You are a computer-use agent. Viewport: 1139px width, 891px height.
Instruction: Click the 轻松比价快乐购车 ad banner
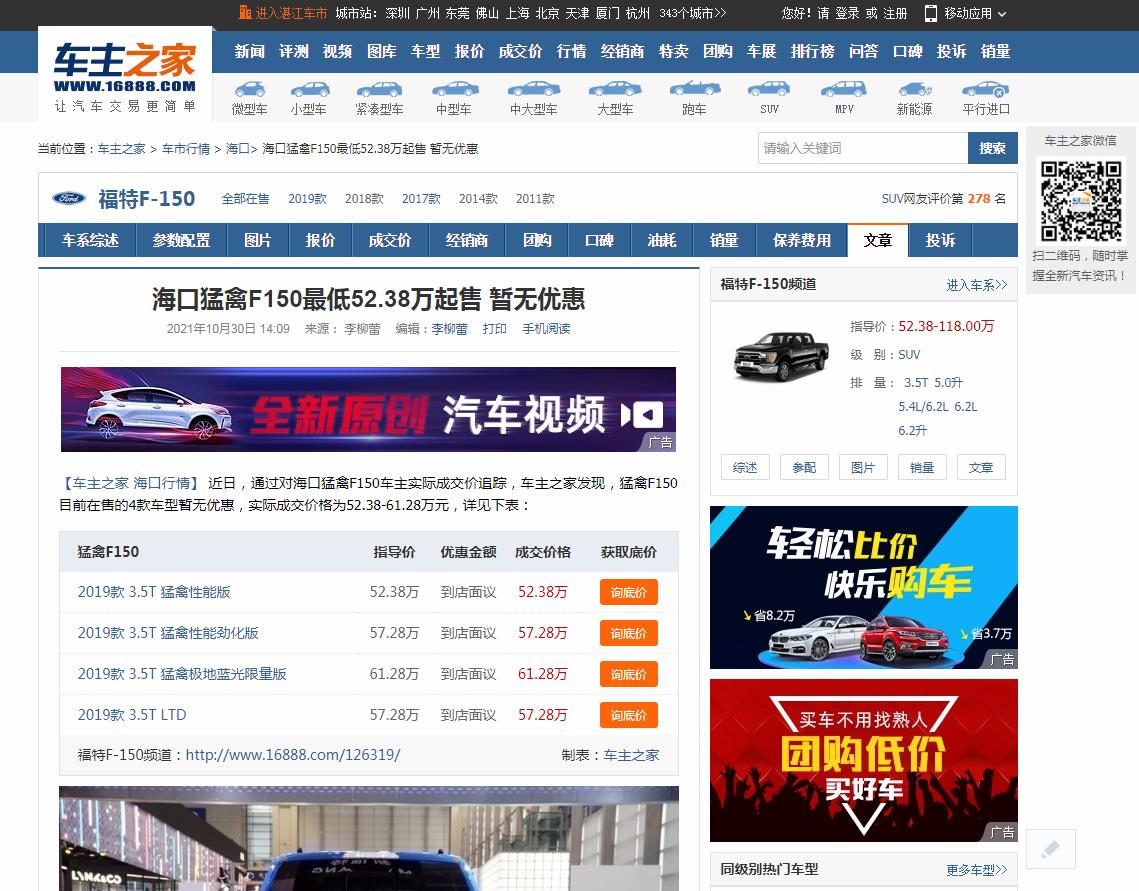click(x=864, y=587)
